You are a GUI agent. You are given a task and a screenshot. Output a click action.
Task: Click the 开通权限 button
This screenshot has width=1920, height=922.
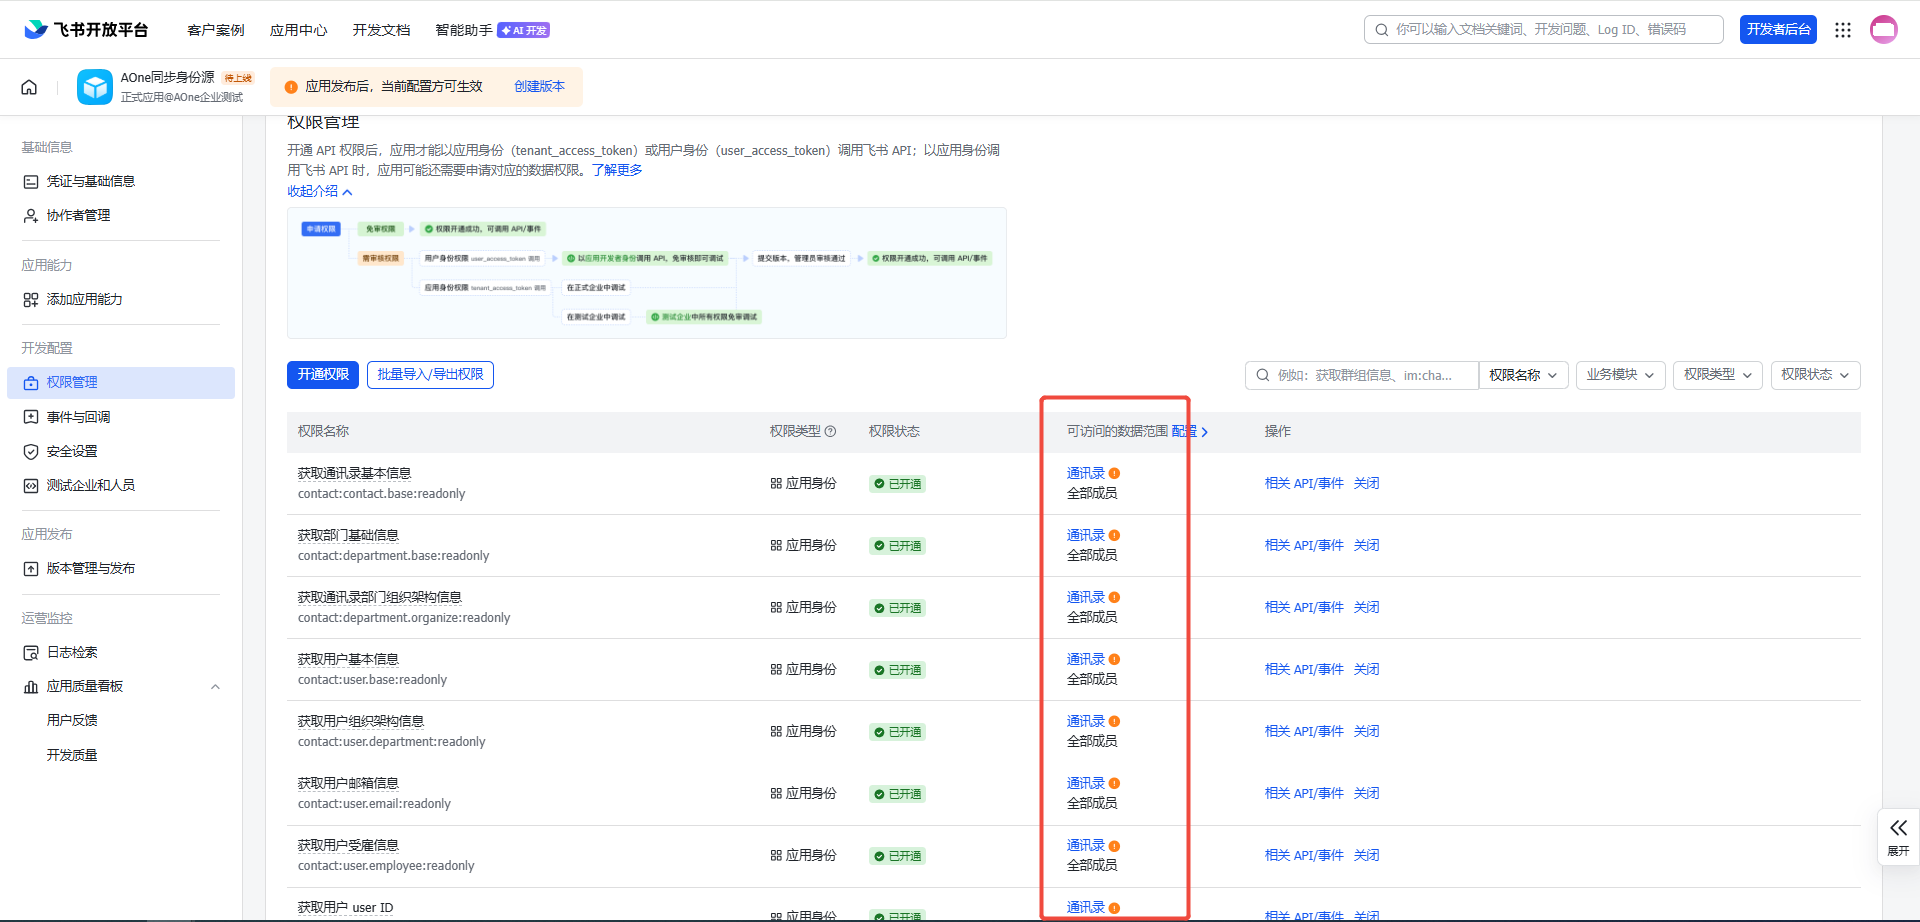(322, 375)
